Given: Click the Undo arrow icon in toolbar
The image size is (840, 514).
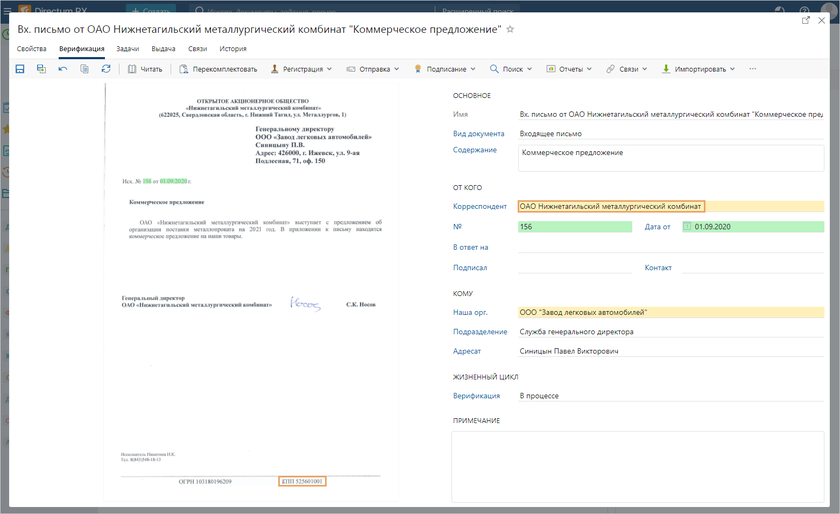Looking at the screenshot, I should pyautogui.click(x=63, y=69).
